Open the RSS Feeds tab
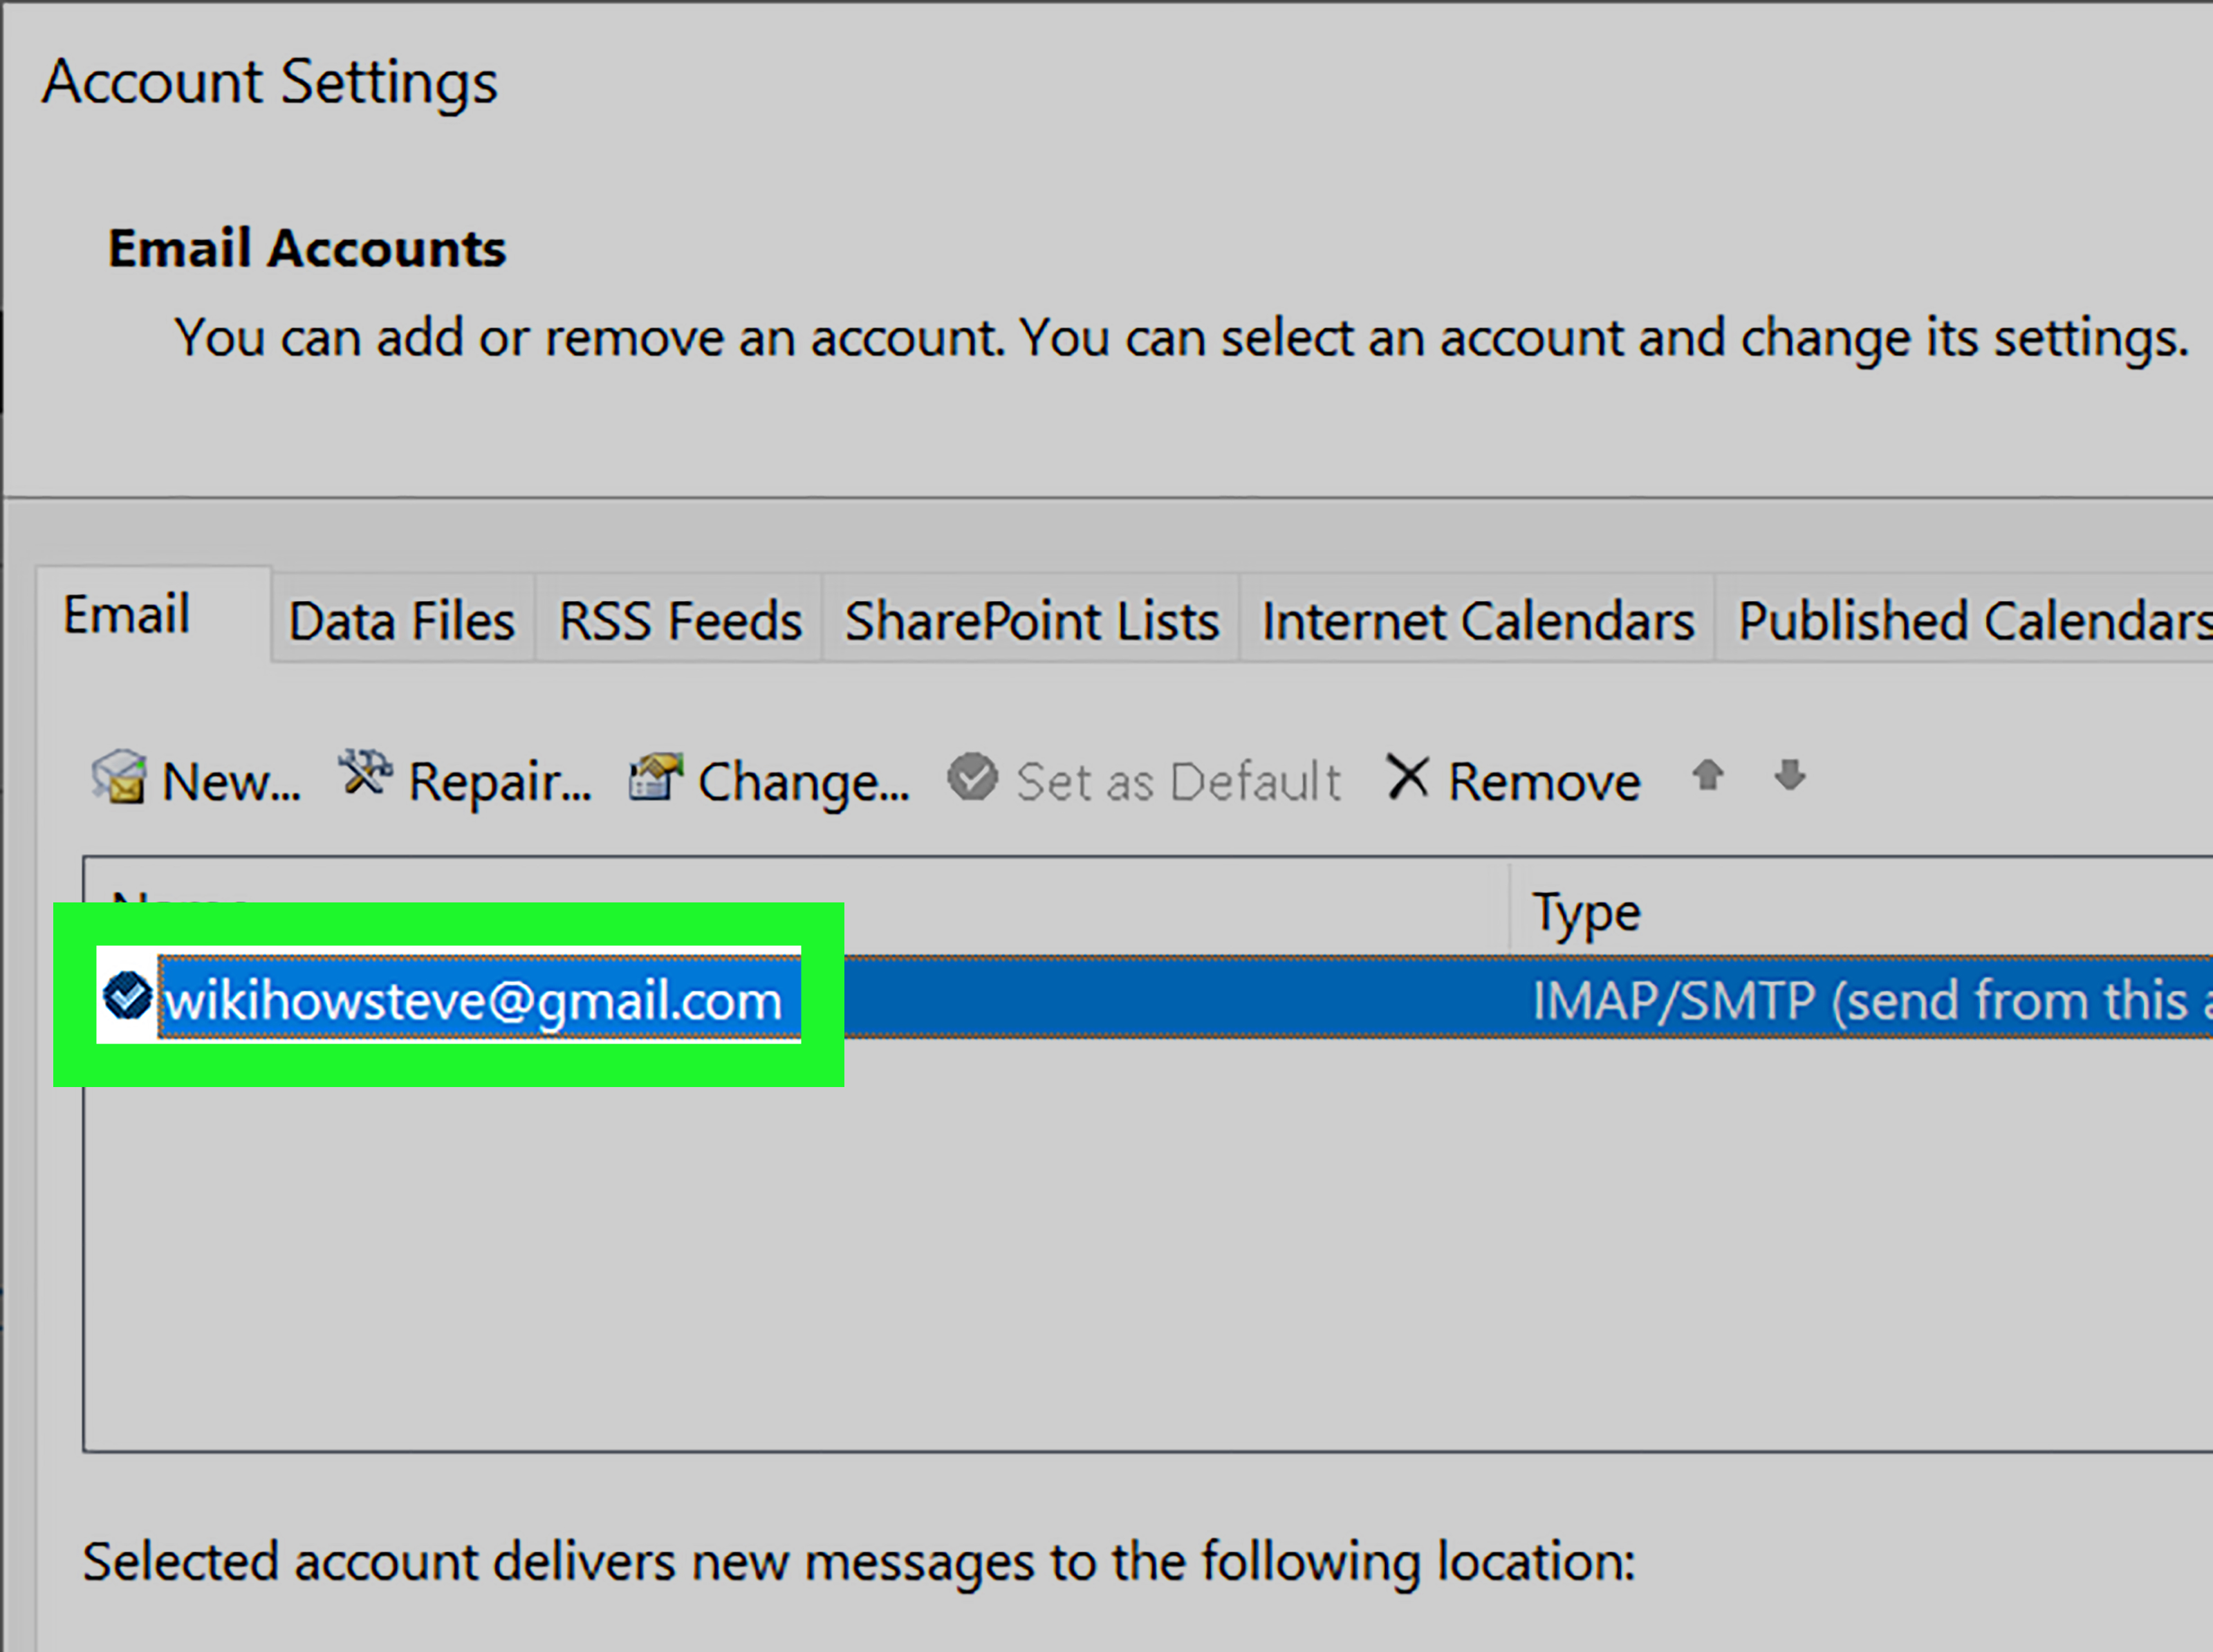Screen dimensions: 2213x1652 tap(680, 621)
